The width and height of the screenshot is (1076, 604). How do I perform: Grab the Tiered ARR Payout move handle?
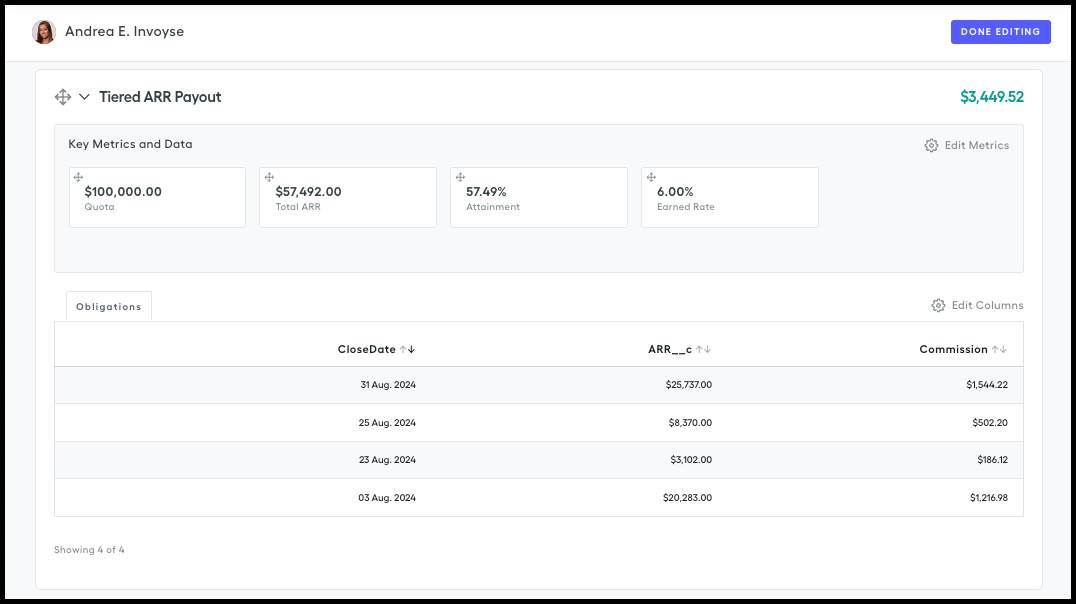tap(62, 97)
